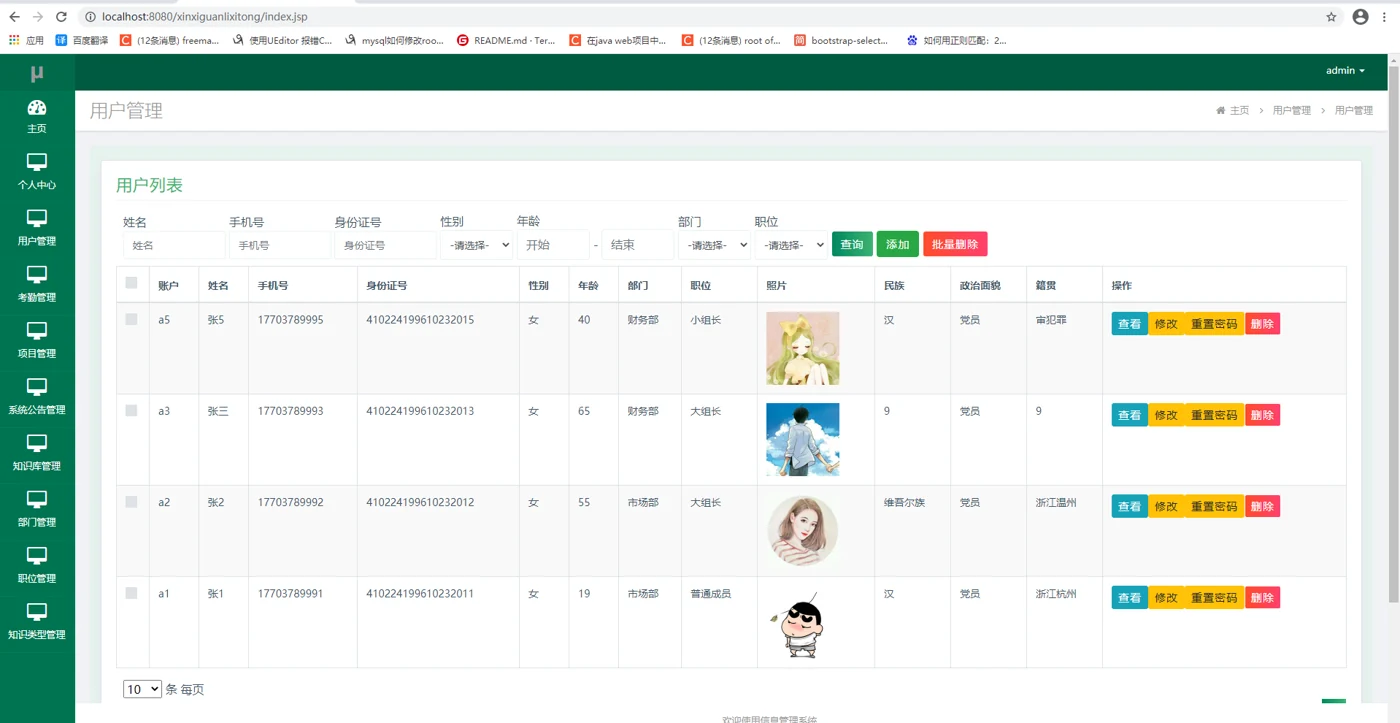This screenshot has height=723, width=1400.
Task: Tick checkbox for row a1
Action: coord(131,593)
